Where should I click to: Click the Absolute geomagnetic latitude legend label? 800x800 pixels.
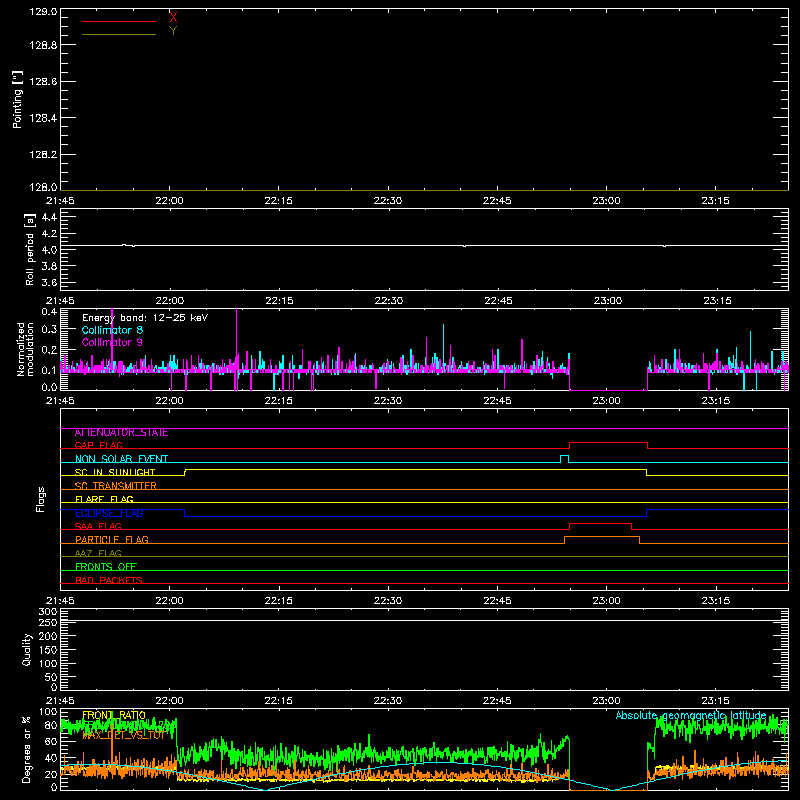pos(691,716)
